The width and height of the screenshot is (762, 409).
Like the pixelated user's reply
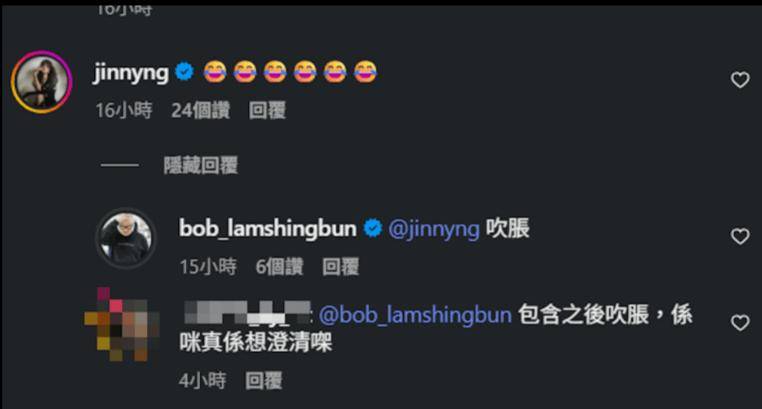tap(740, 323)
